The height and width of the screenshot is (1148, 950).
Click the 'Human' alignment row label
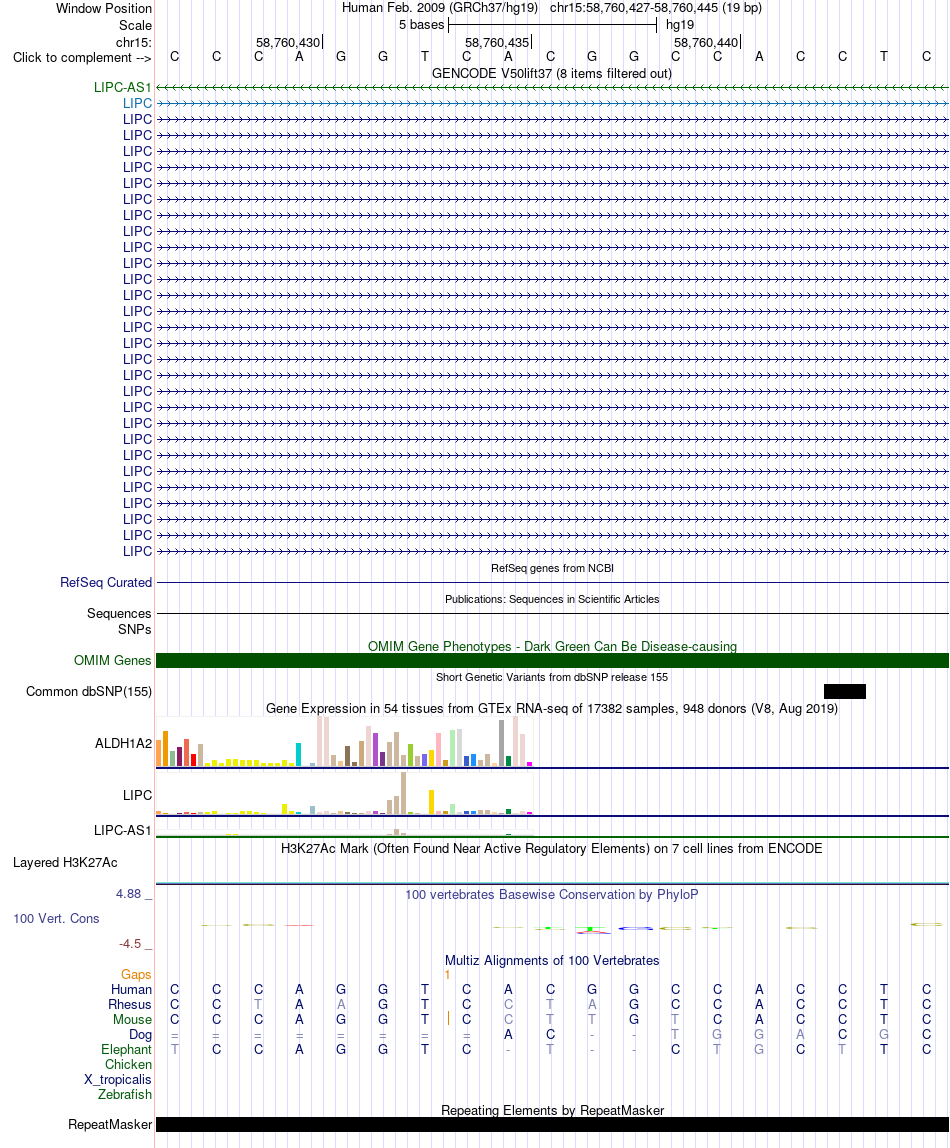132,990
